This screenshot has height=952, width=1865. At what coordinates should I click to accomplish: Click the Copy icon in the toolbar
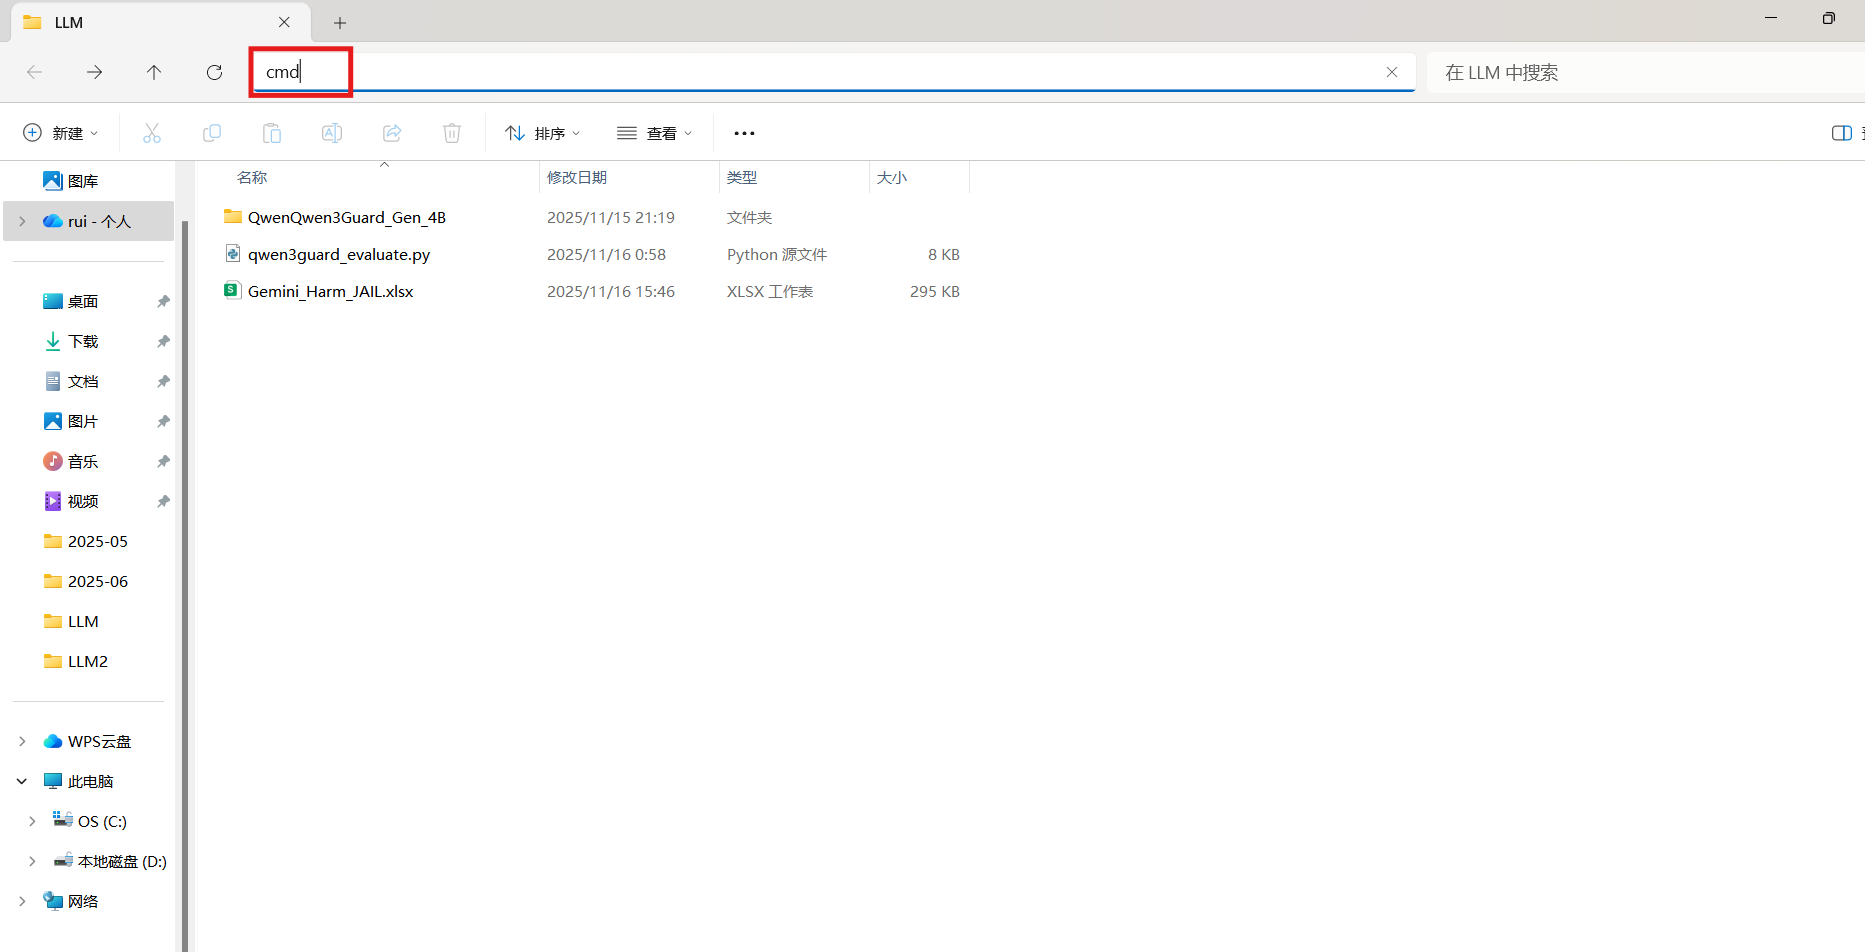click(x=211, y=132)
